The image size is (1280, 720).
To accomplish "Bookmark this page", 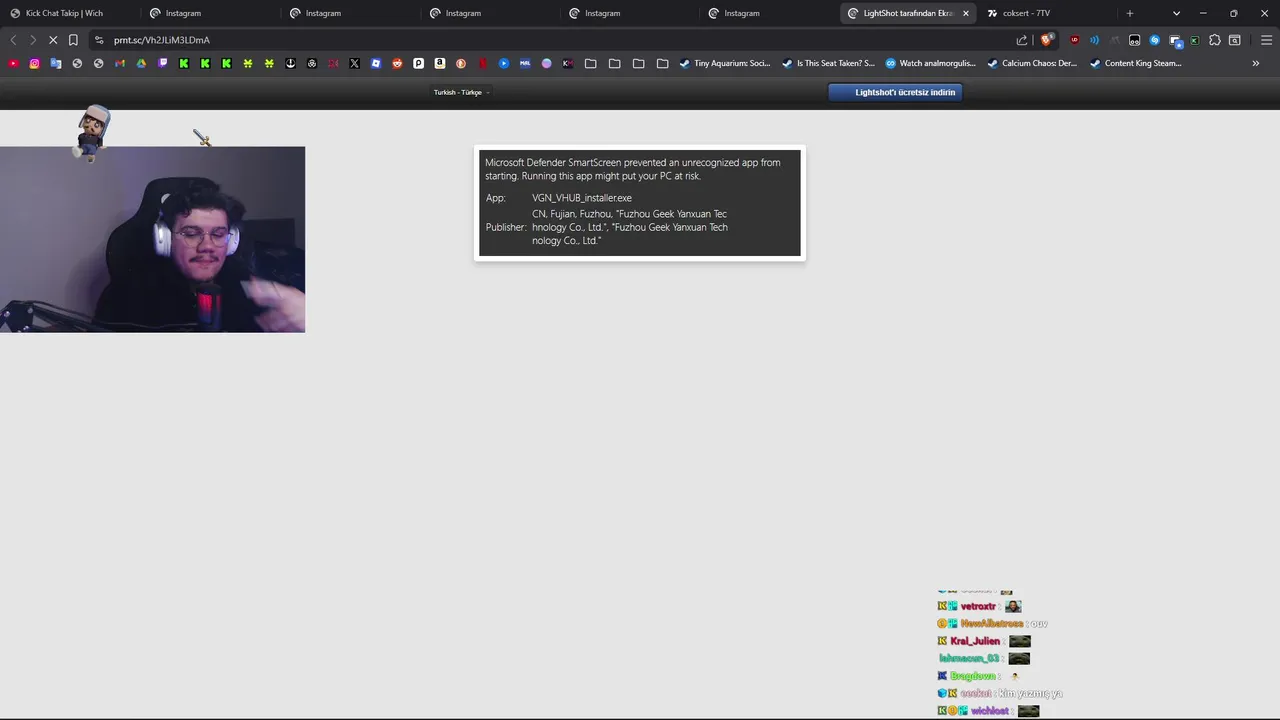I will click(x=73, y=40).
